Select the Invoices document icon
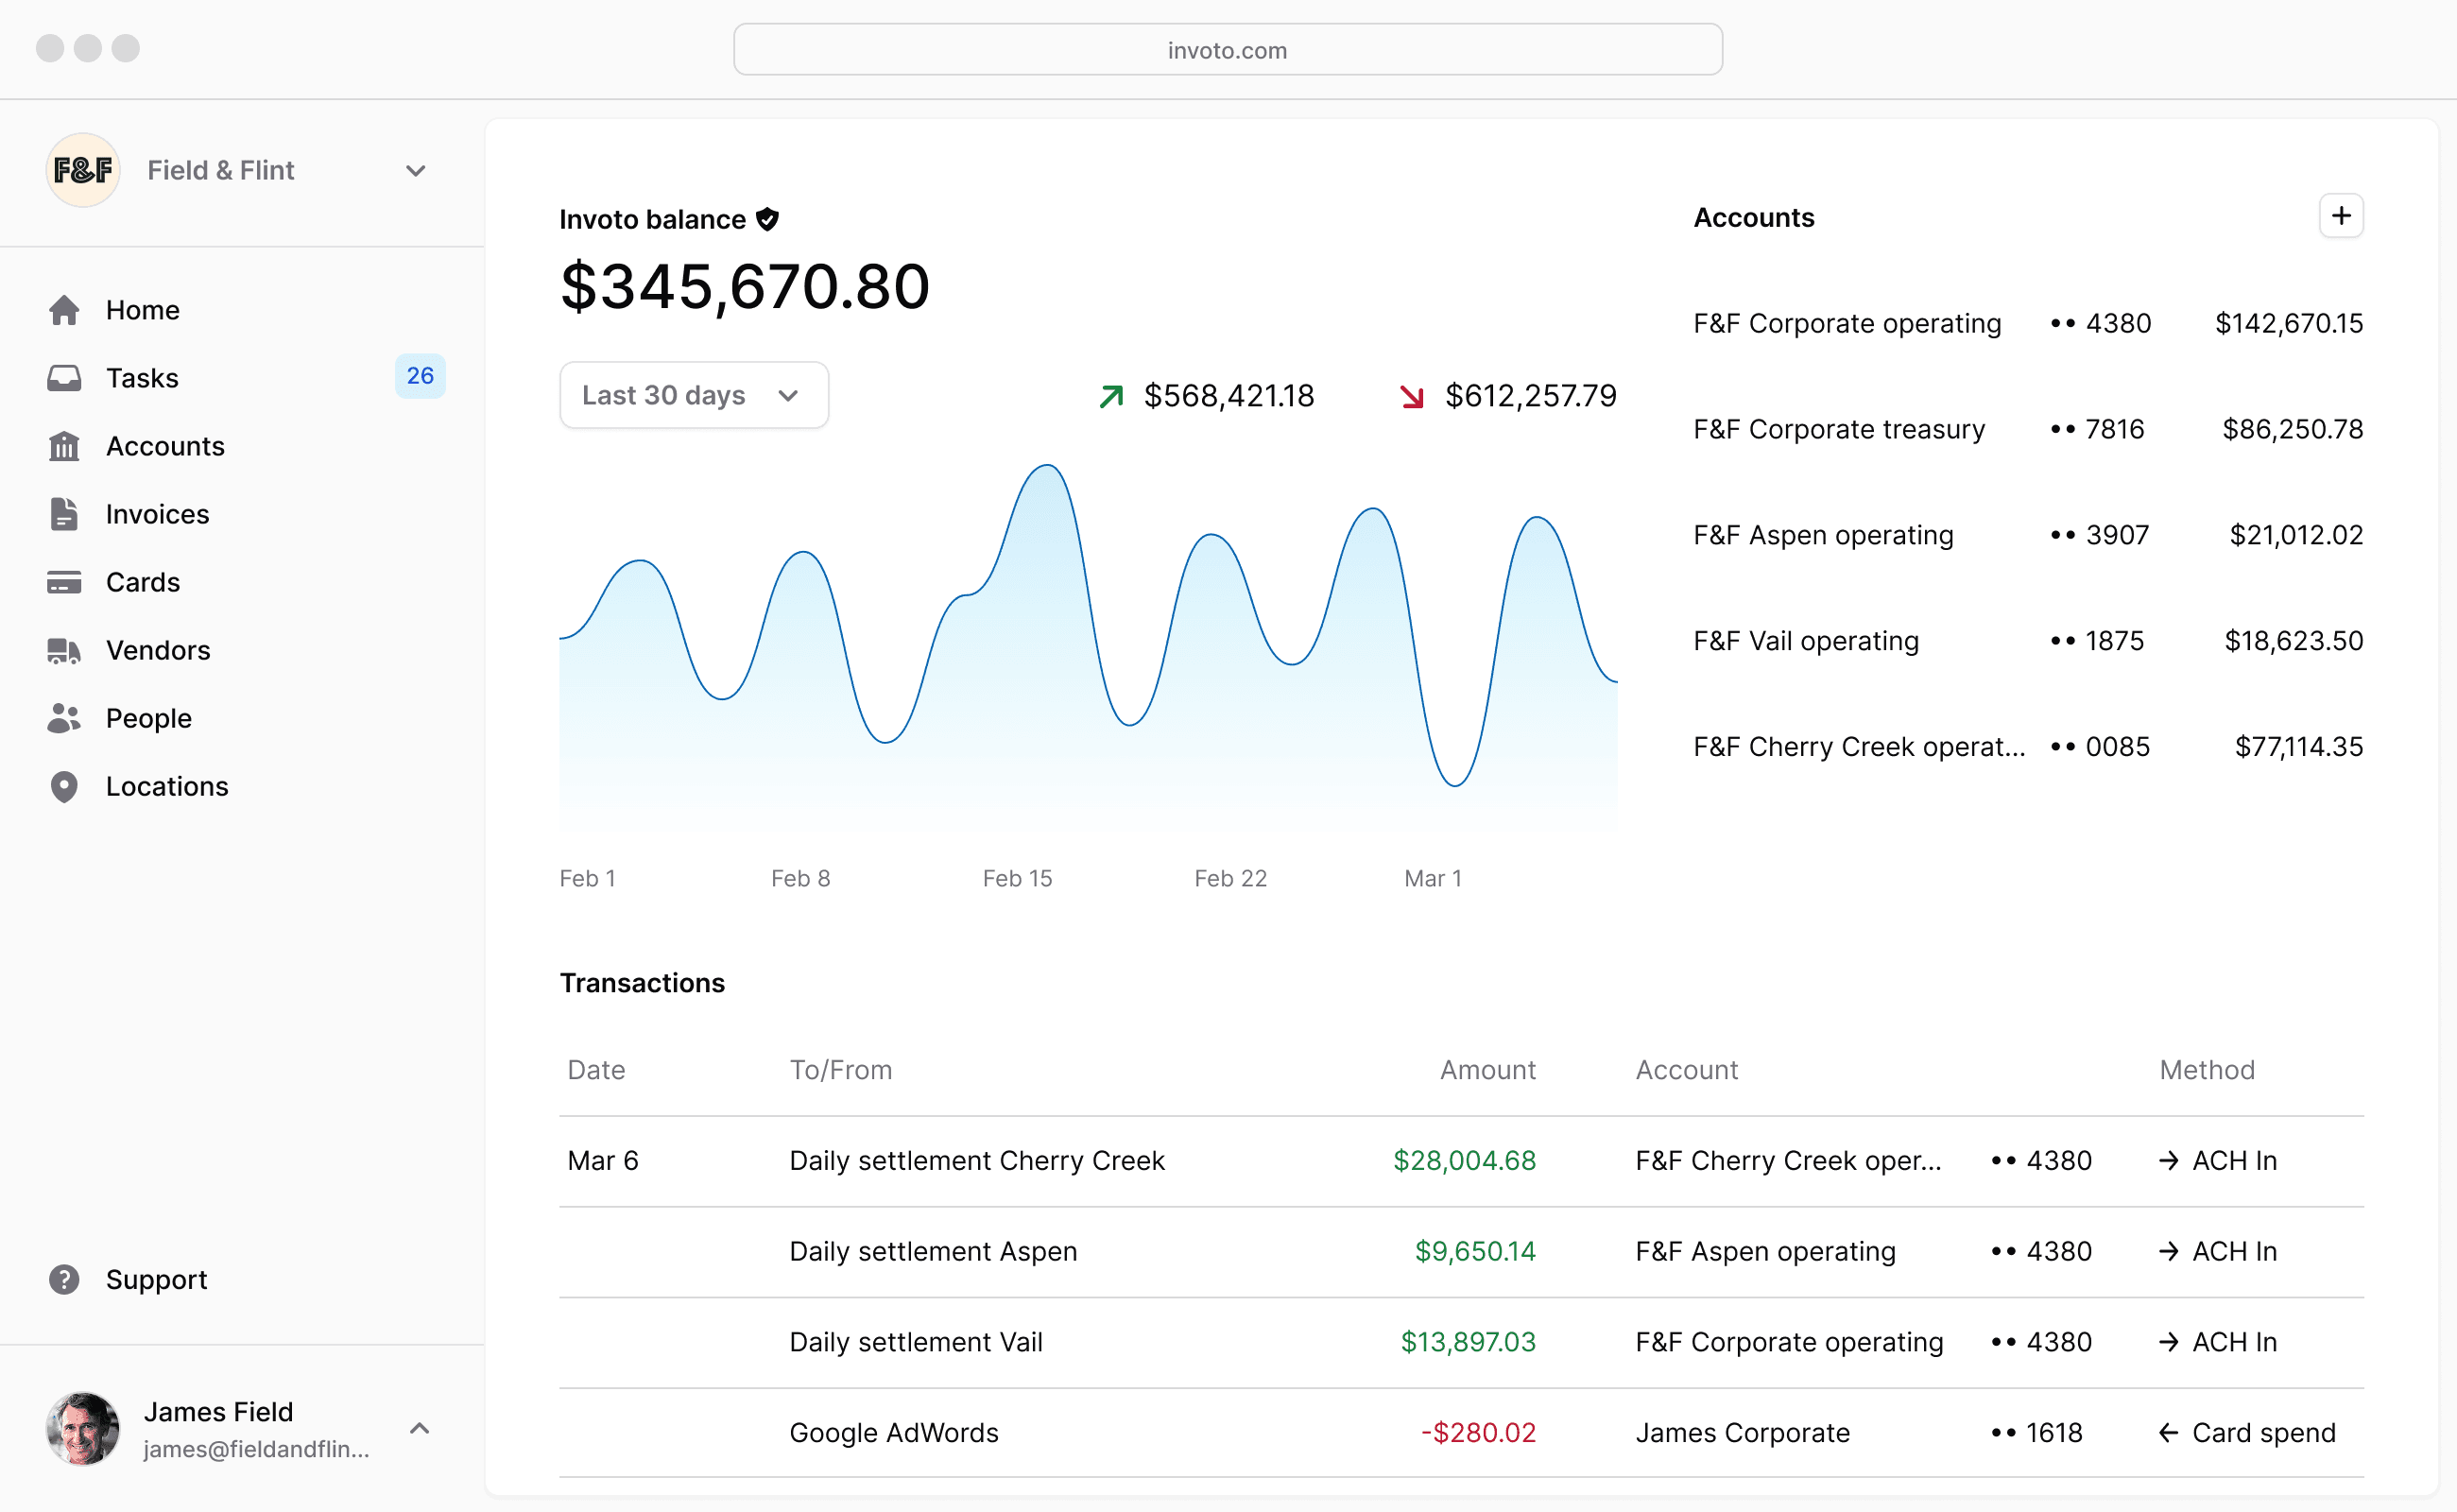 [64, 514]
